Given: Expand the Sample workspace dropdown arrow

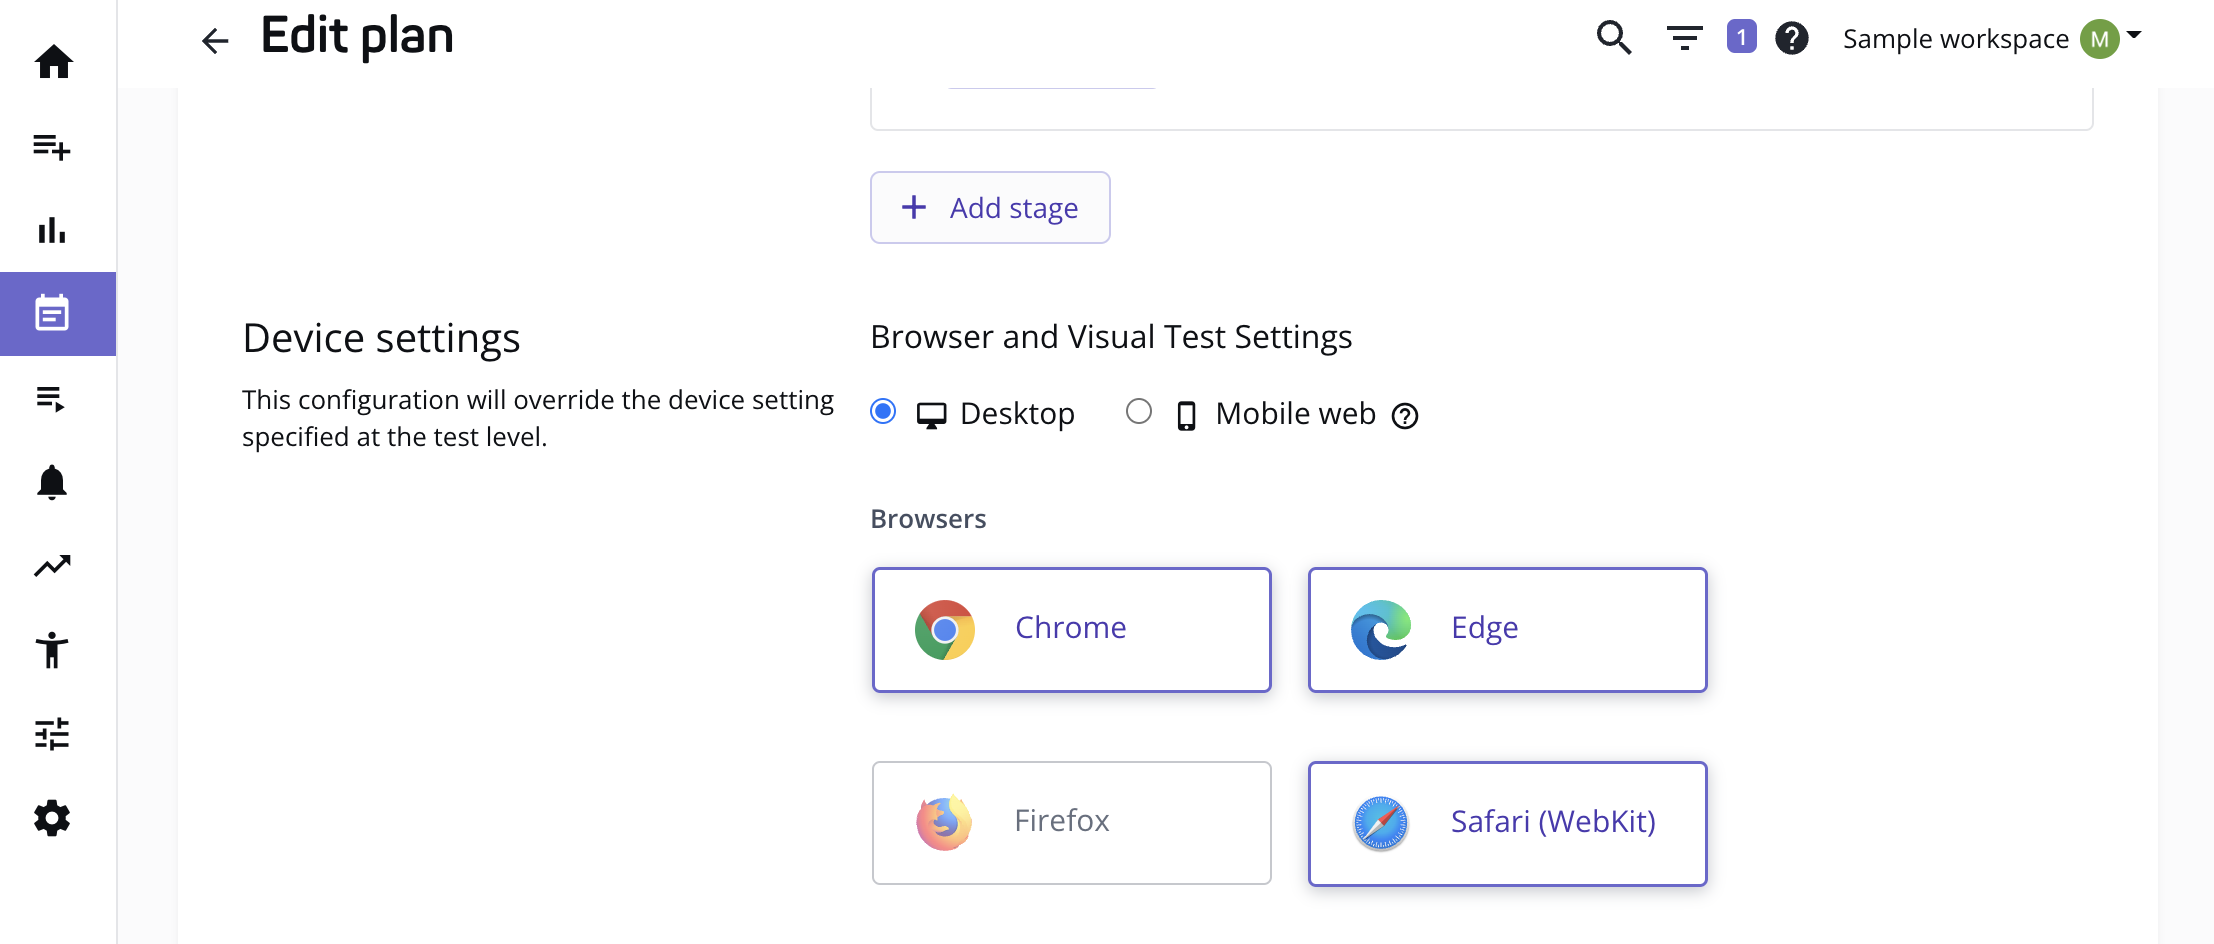Looking at the screenshot, I should [2134, 35].
